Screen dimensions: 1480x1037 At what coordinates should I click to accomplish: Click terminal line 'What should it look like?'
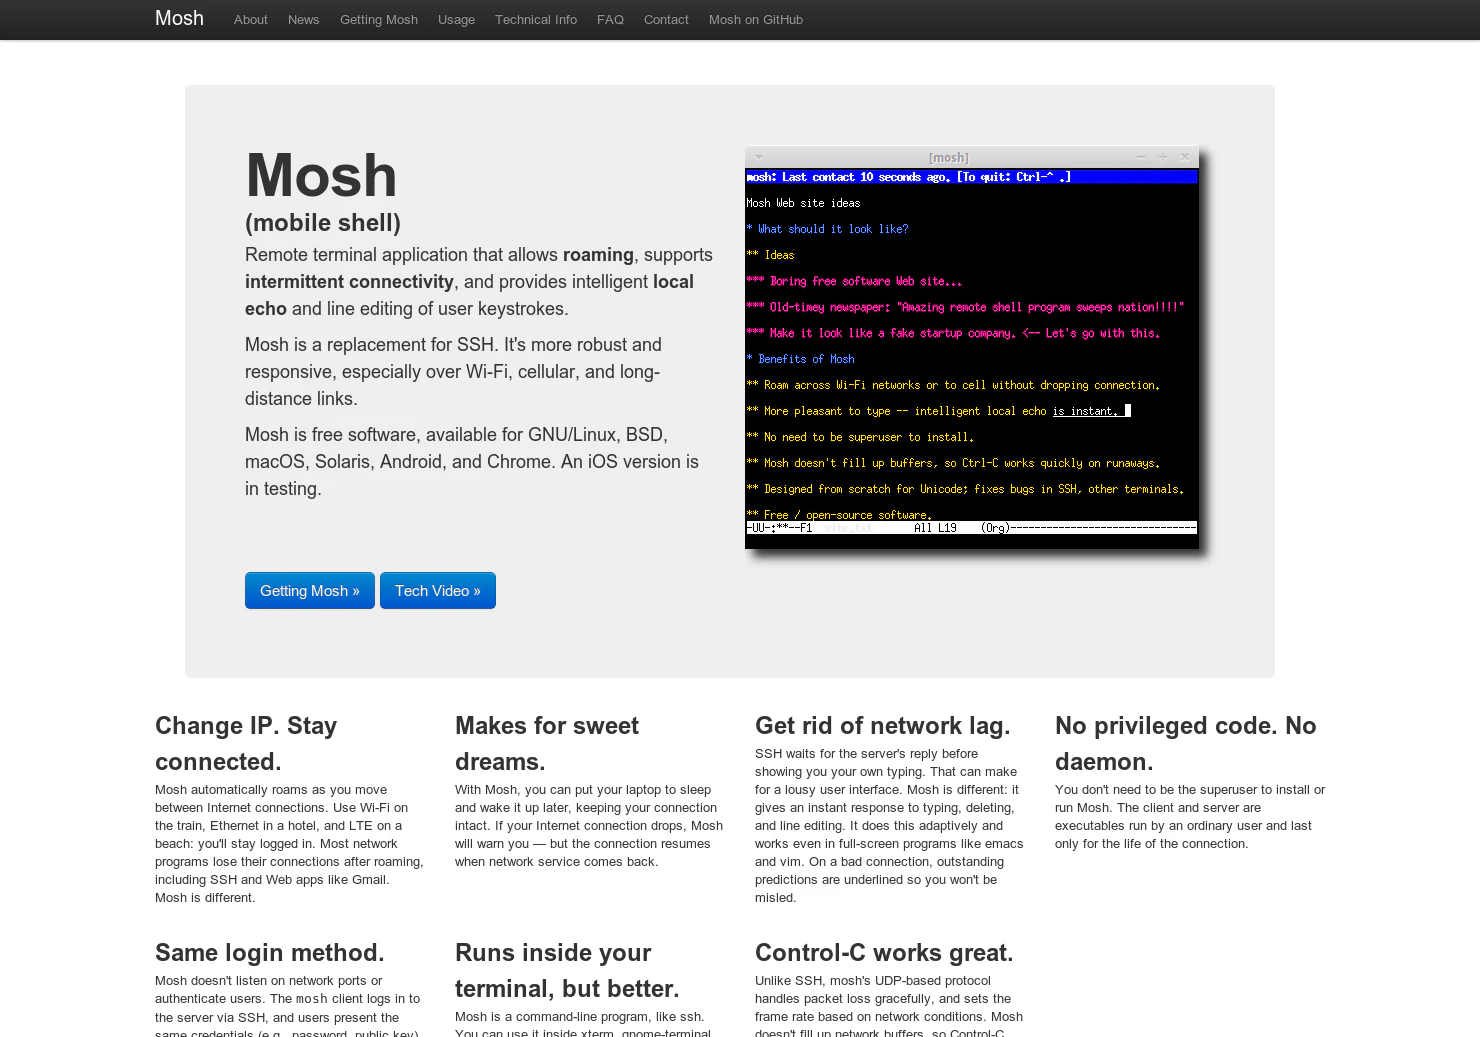click(x=827, y=229)
